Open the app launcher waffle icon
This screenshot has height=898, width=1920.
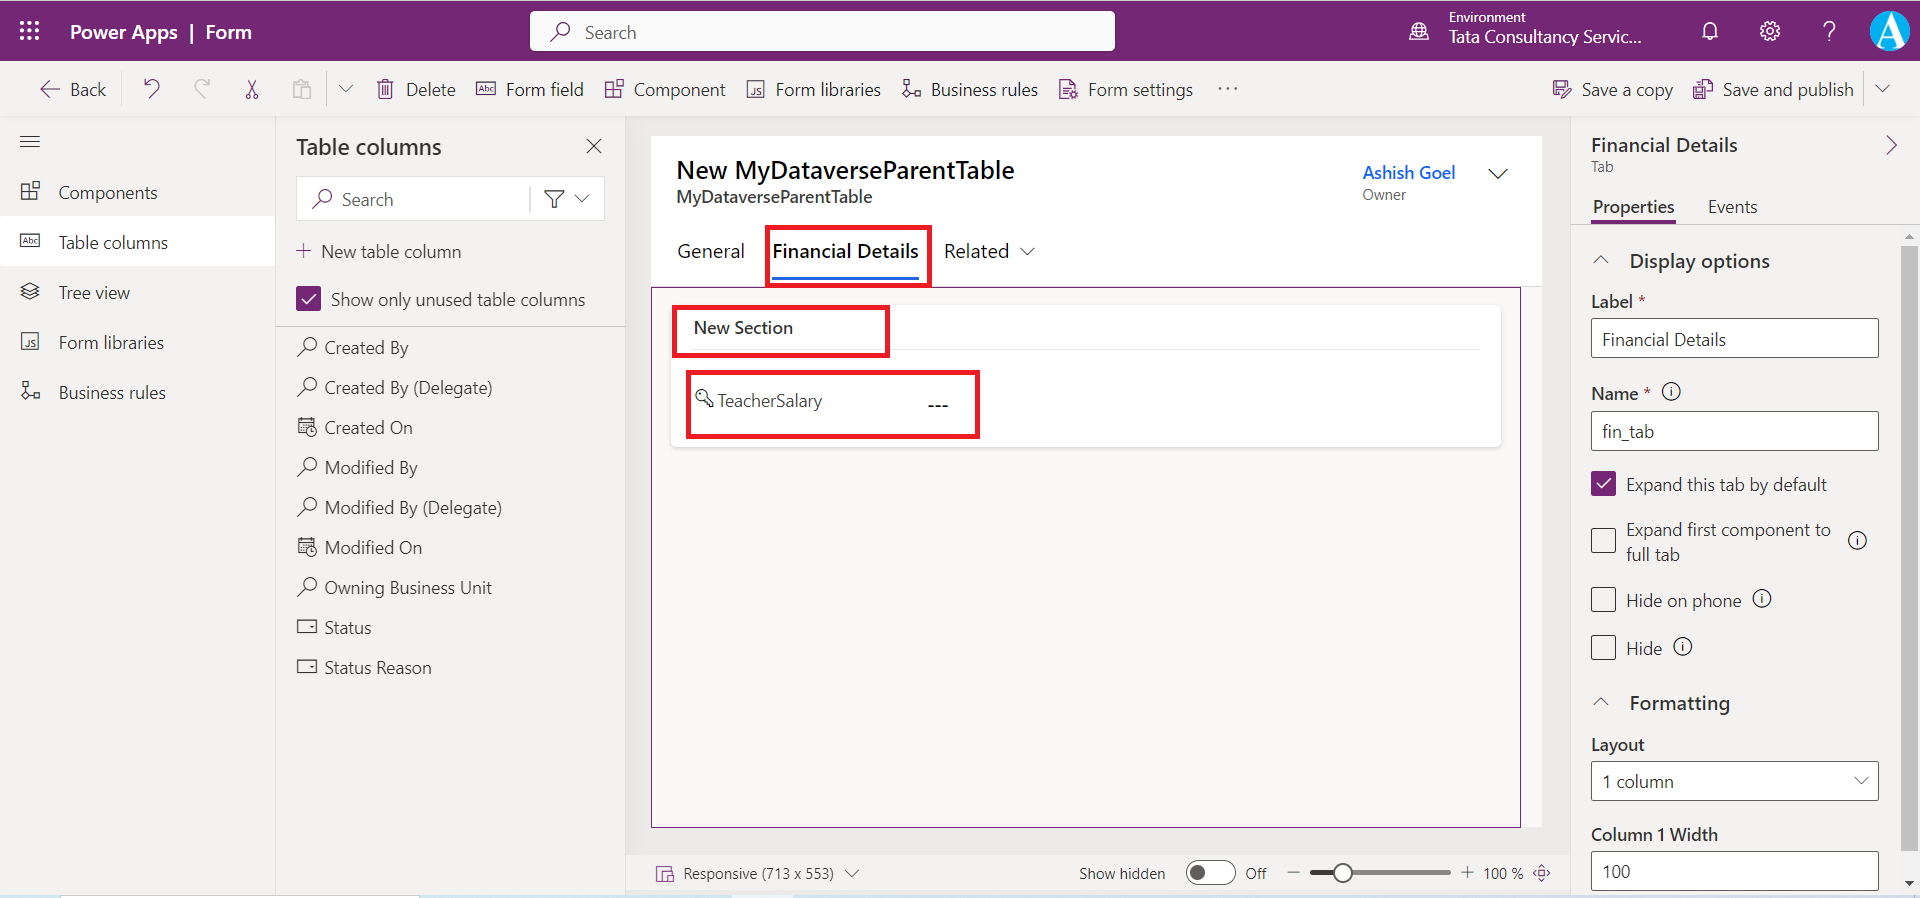click(29, 31)
